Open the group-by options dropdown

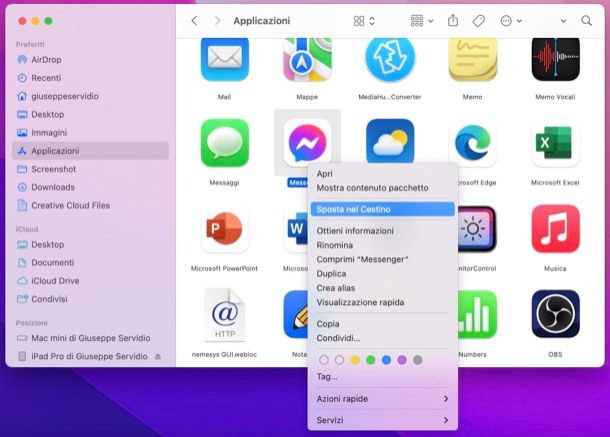click(x=422, y=21)
